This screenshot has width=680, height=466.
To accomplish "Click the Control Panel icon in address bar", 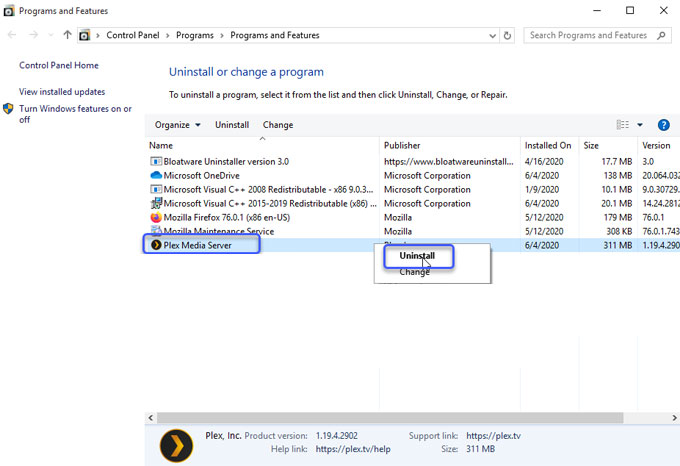I will point(85,35).
